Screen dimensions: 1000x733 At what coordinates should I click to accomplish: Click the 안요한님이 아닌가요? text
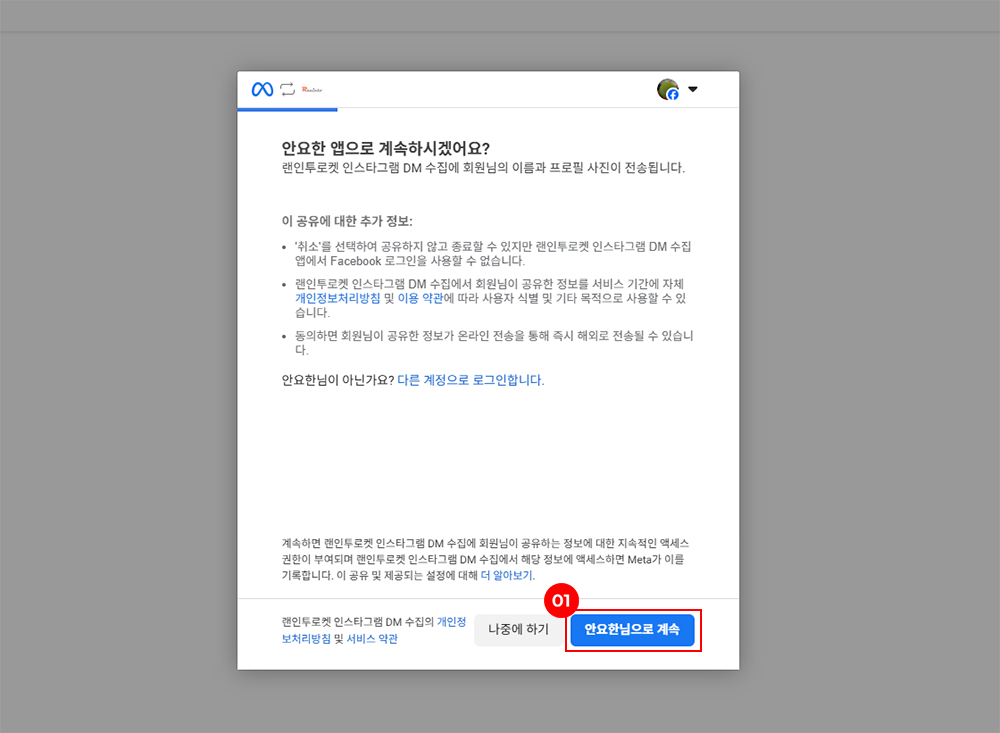(x=338, y=380)
